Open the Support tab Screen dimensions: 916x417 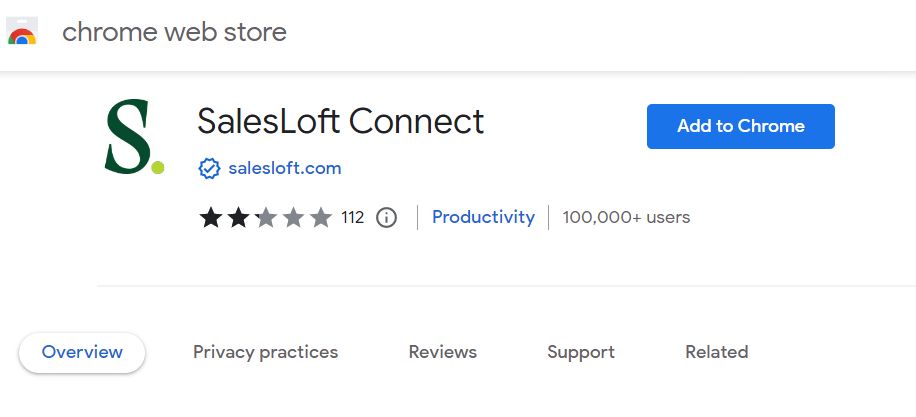580,352
